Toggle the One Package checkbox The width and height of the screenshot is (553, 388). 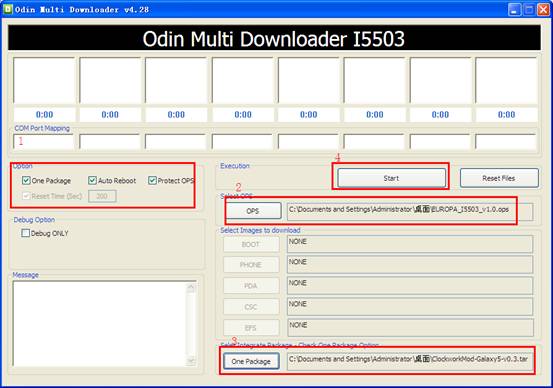click(26, 181)
